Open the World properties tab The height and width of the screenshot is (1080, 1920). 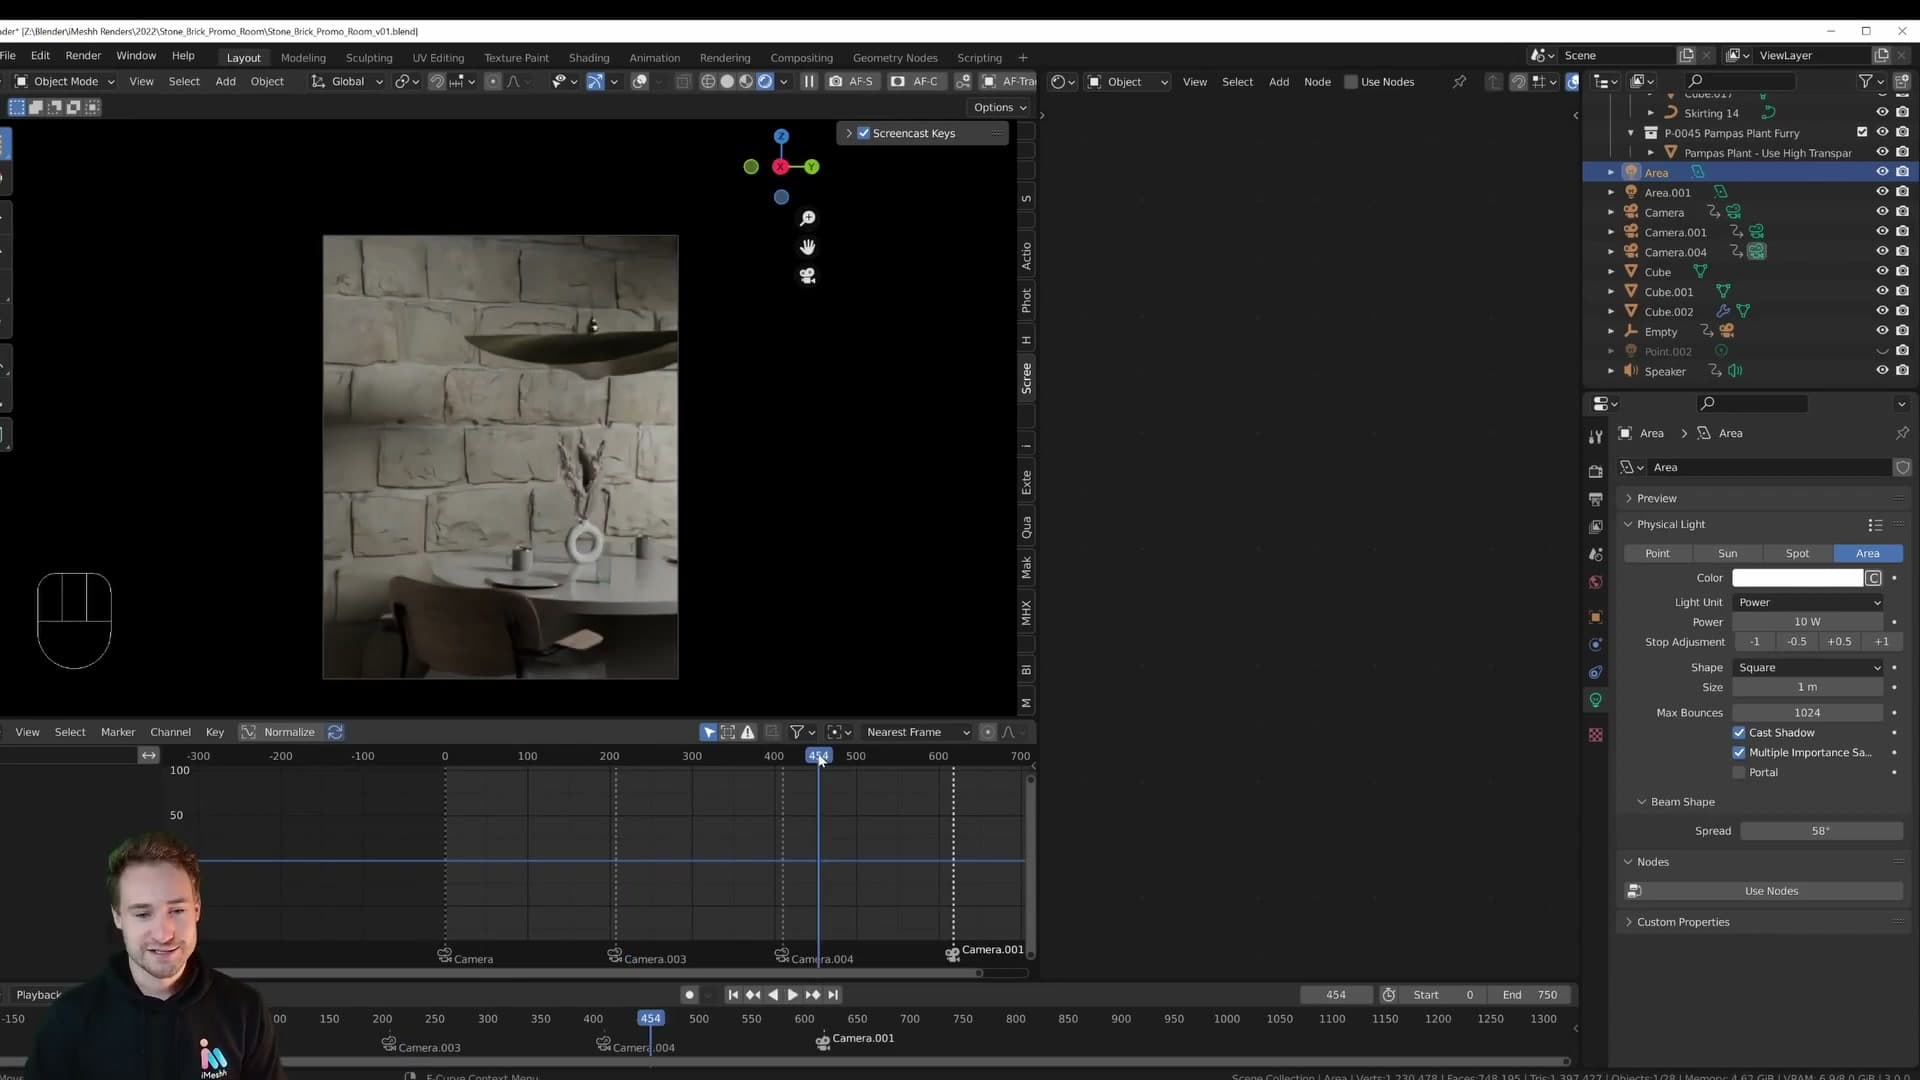(x=1595, y=582)
